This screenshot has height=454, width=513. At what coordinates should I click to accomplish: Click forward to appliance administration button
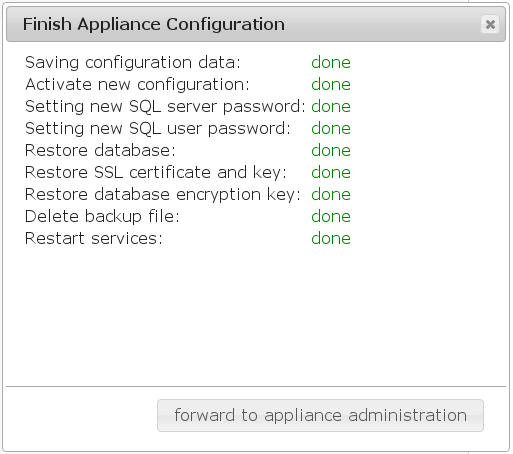tap(320, 415)
